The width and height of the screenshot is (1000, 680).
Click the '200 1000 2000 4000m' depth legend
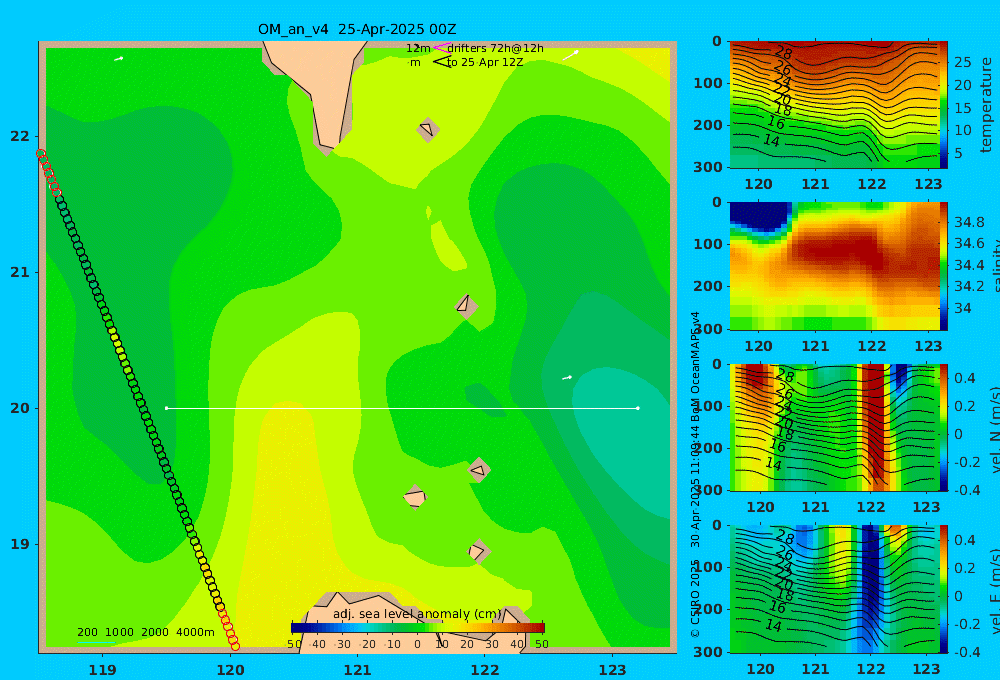coord(145,632)
